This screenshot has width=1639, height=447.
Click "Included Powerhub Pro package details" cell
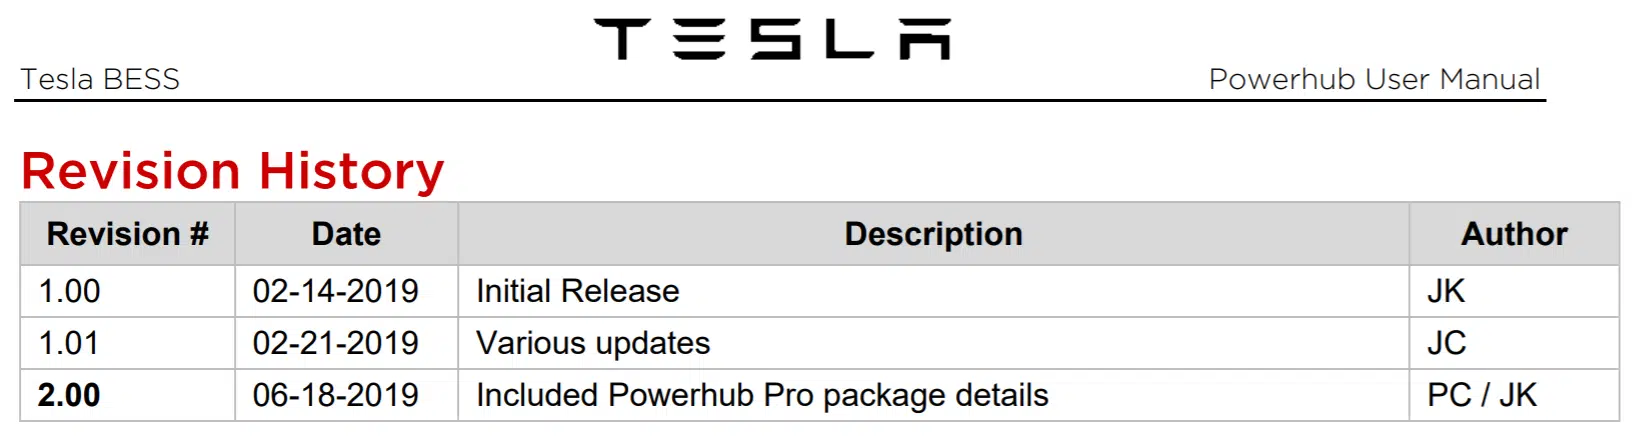pos(762,395)
